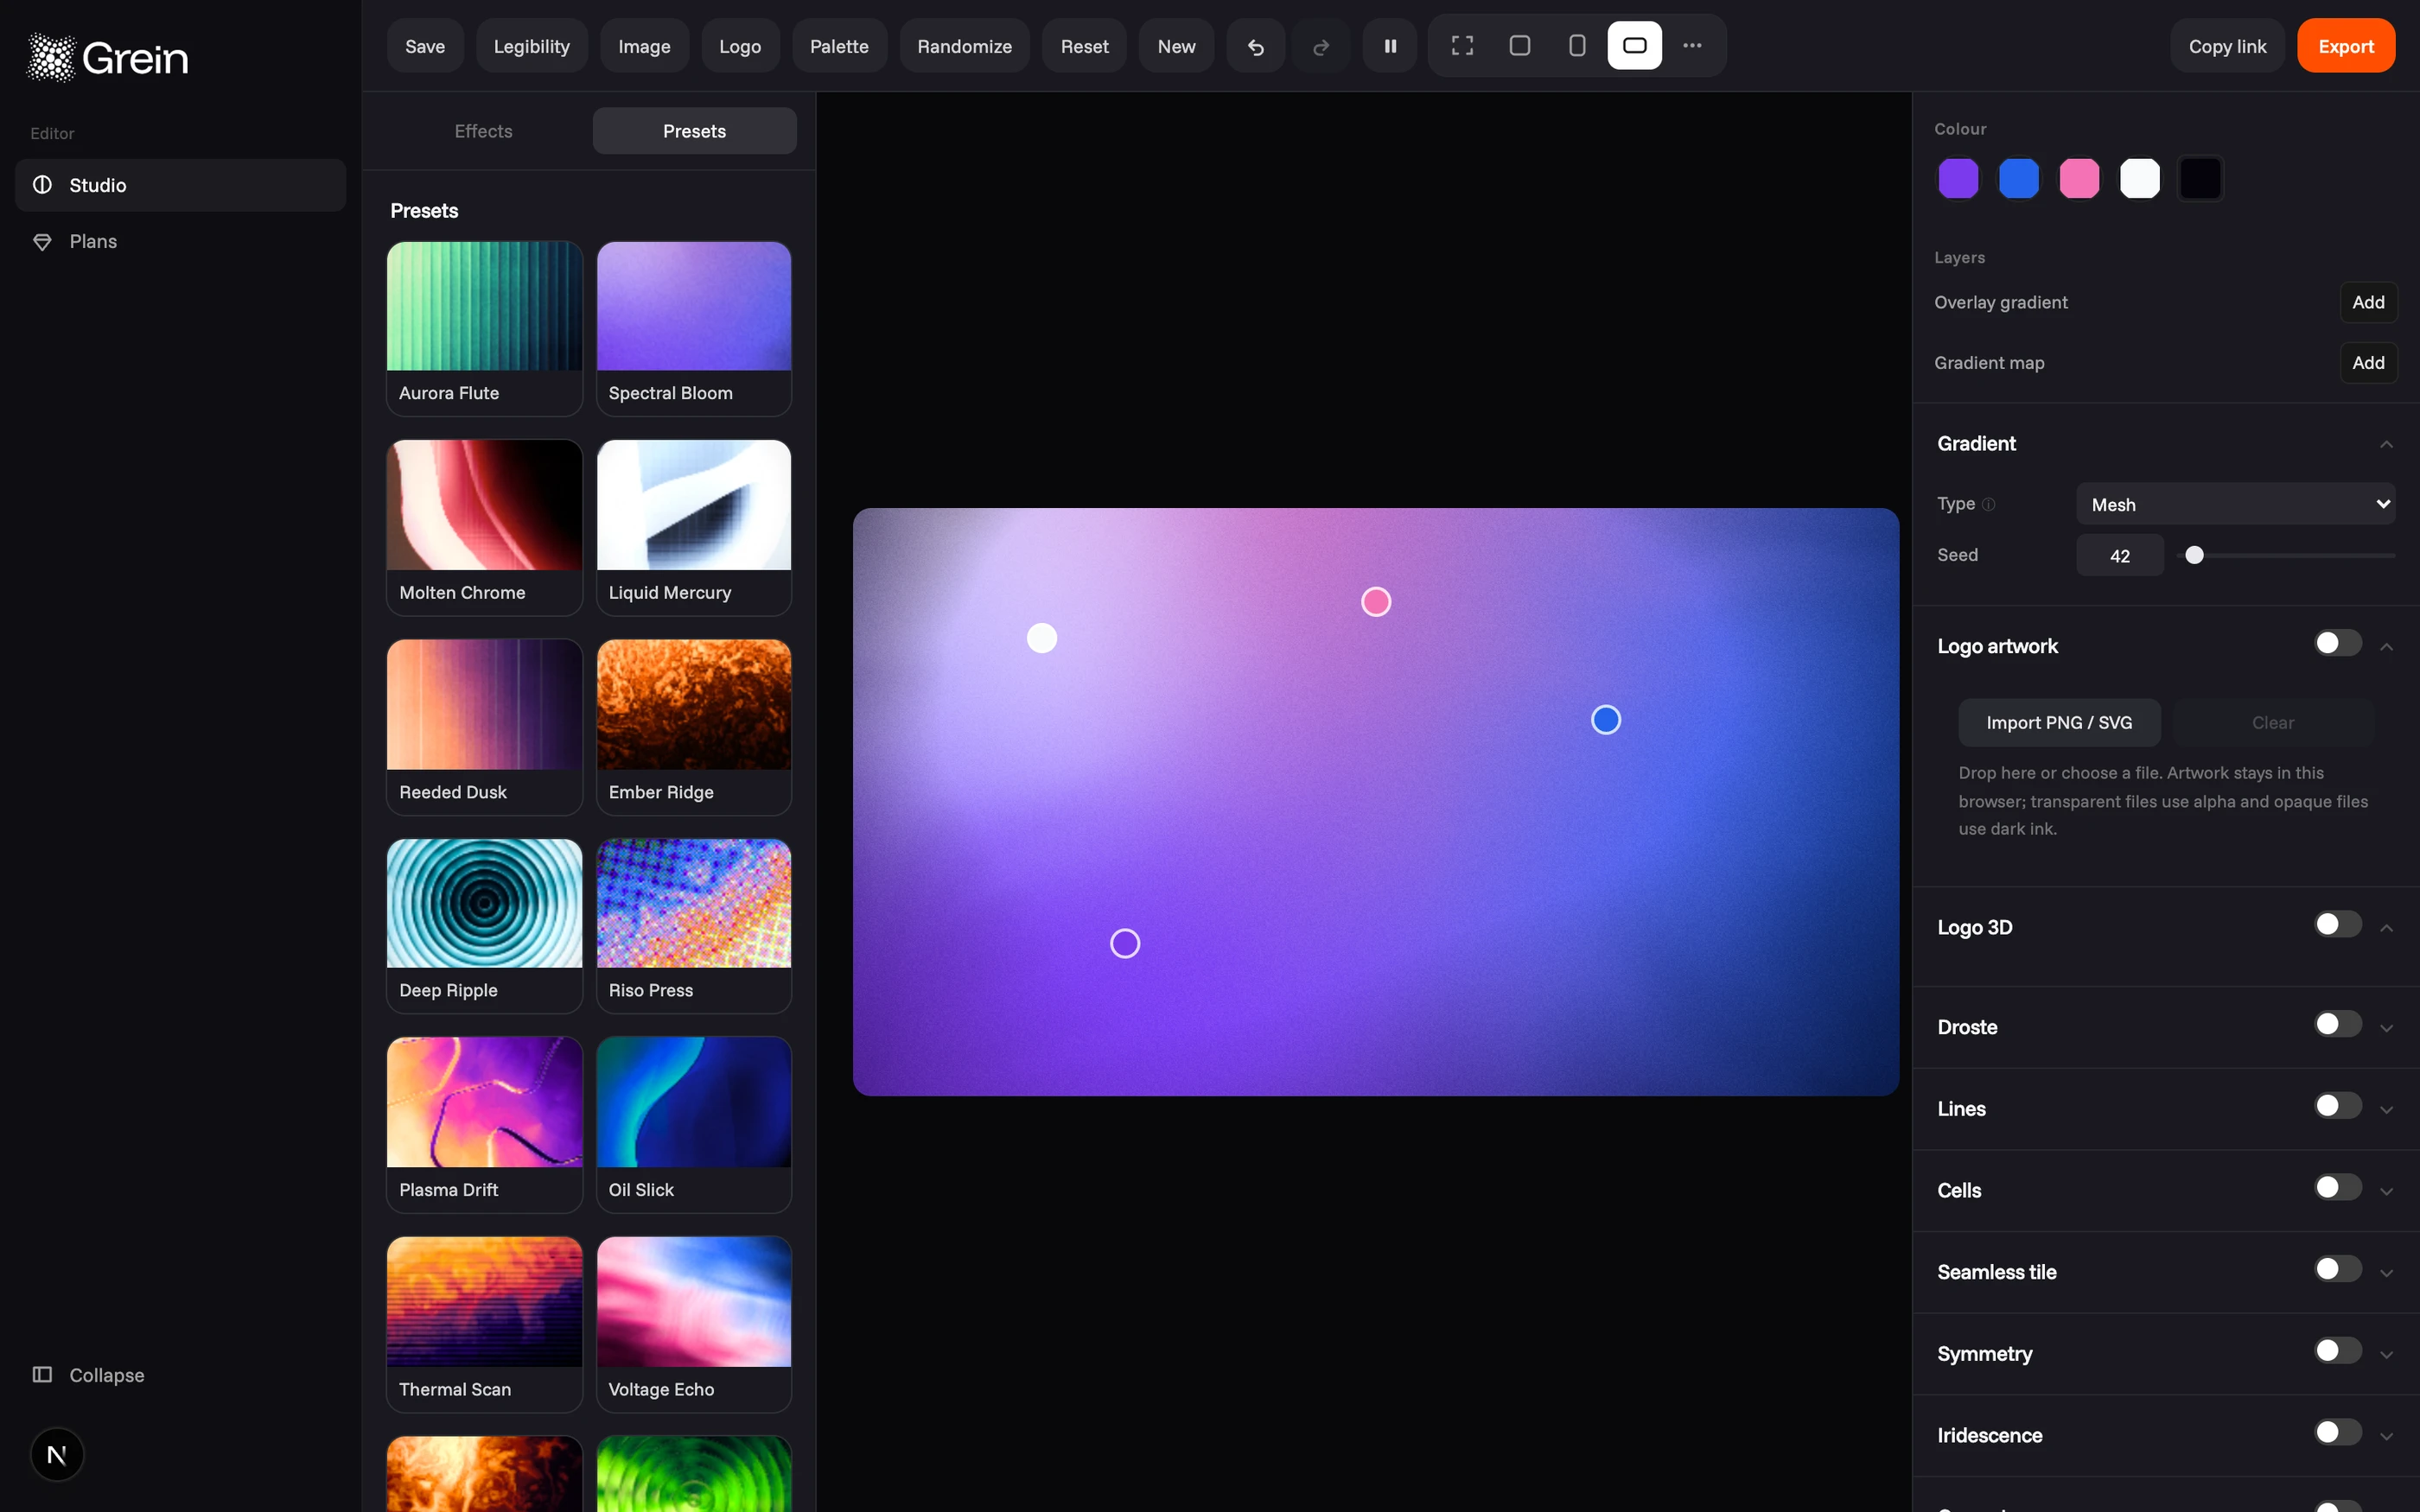Image resolution: width=2420 pixels, height=1512 pixels.
Task: Expand the Symmetry section chevron
Action: (x=2387, y=1355)
